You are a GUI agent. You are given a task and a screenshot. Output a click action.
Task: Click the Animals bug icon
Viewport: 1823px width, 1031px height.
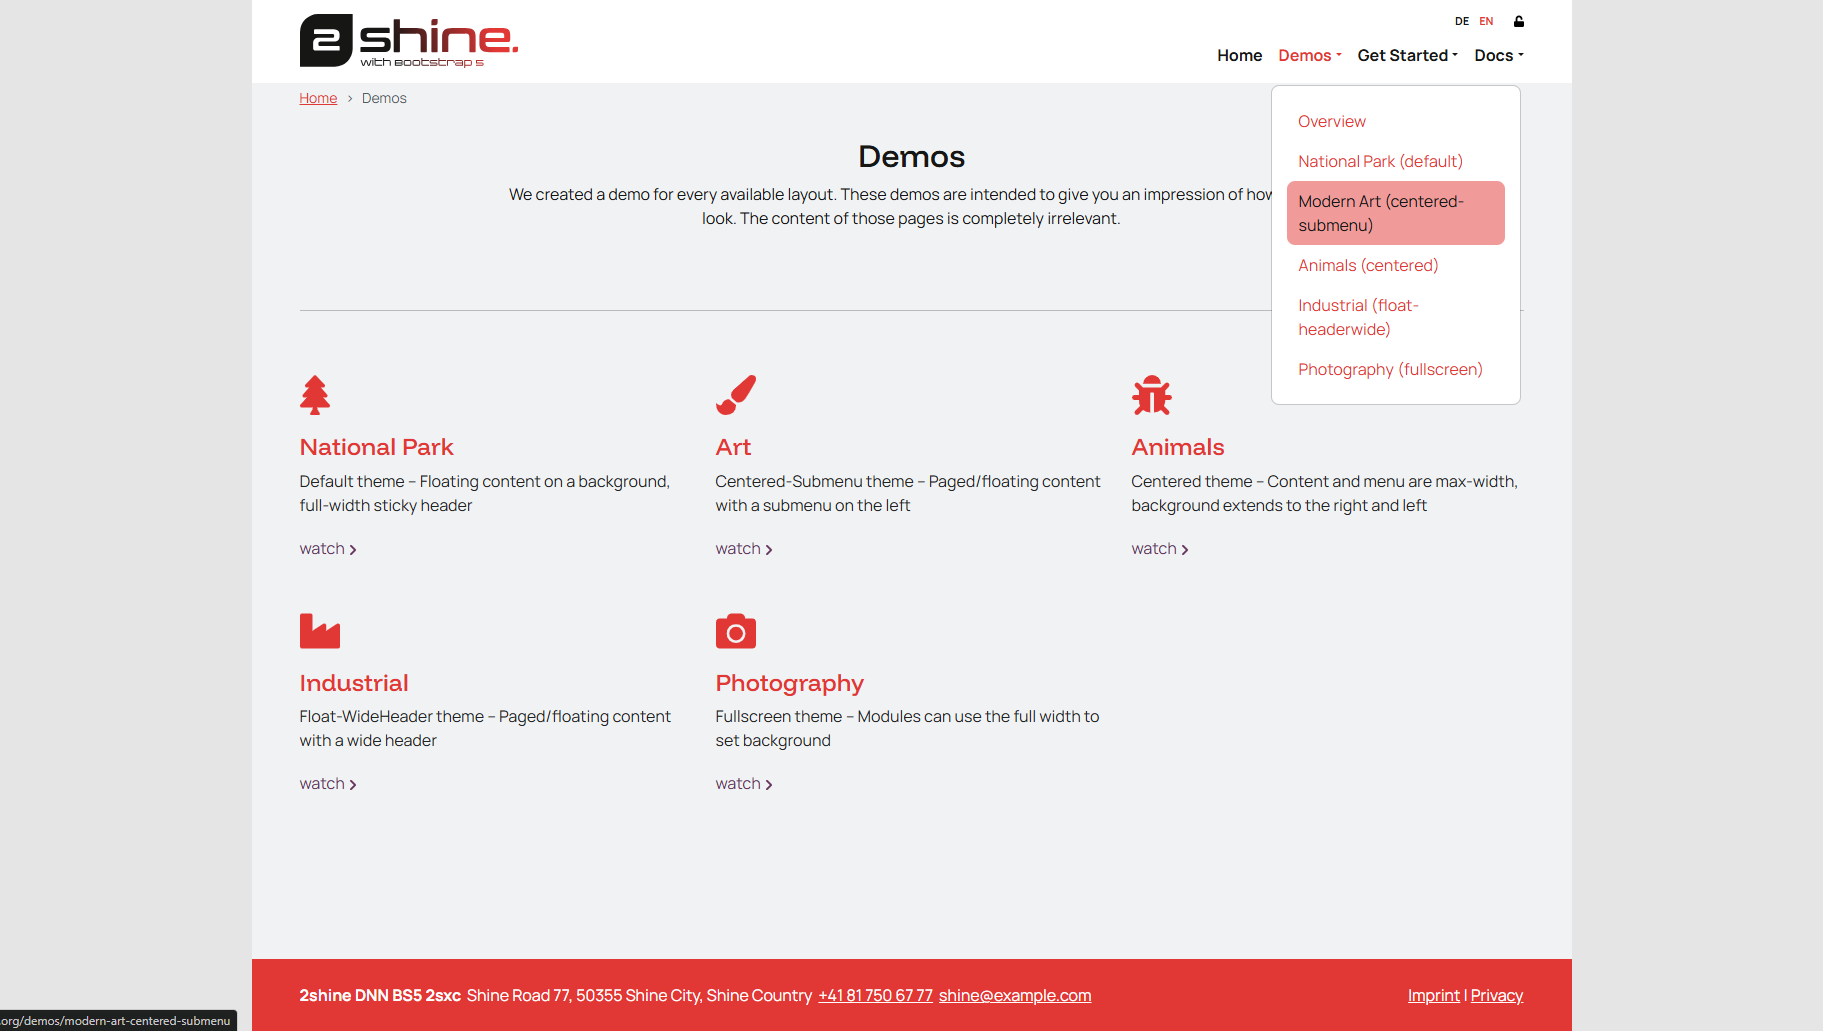tap(1151, 395)
